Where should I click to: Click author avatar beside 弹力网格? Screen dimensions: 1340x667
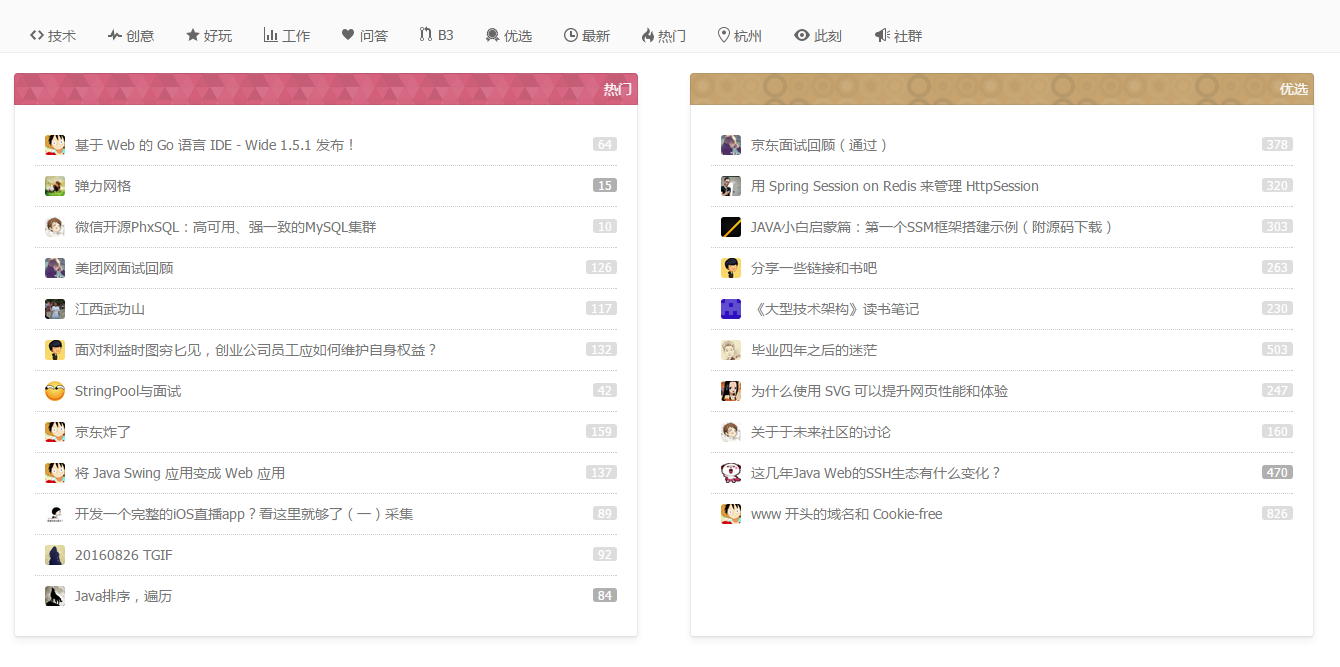pyautogui.click(x=55, y=186)
